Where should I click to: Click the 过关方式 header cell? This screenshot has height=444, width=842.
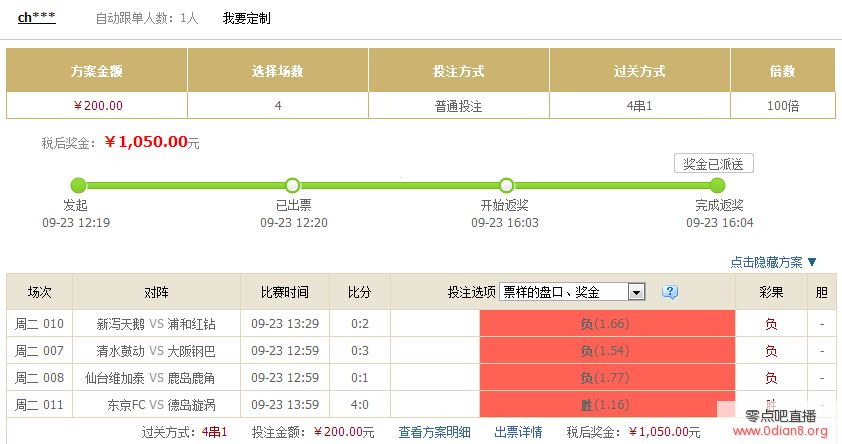tap(640, 70)
